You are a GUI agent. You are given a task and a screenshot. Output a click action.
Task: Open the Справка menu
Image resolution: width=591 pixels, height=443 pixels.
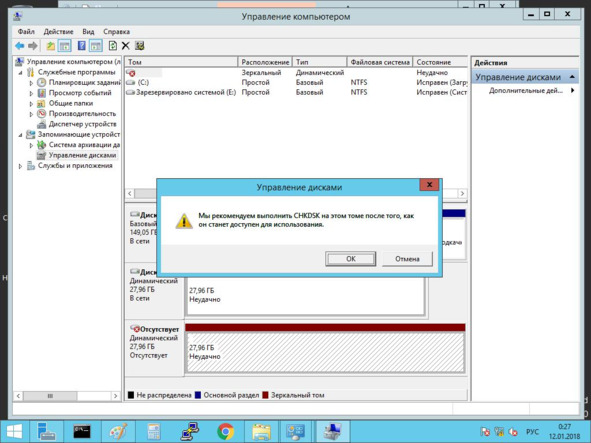pos(116,32)
